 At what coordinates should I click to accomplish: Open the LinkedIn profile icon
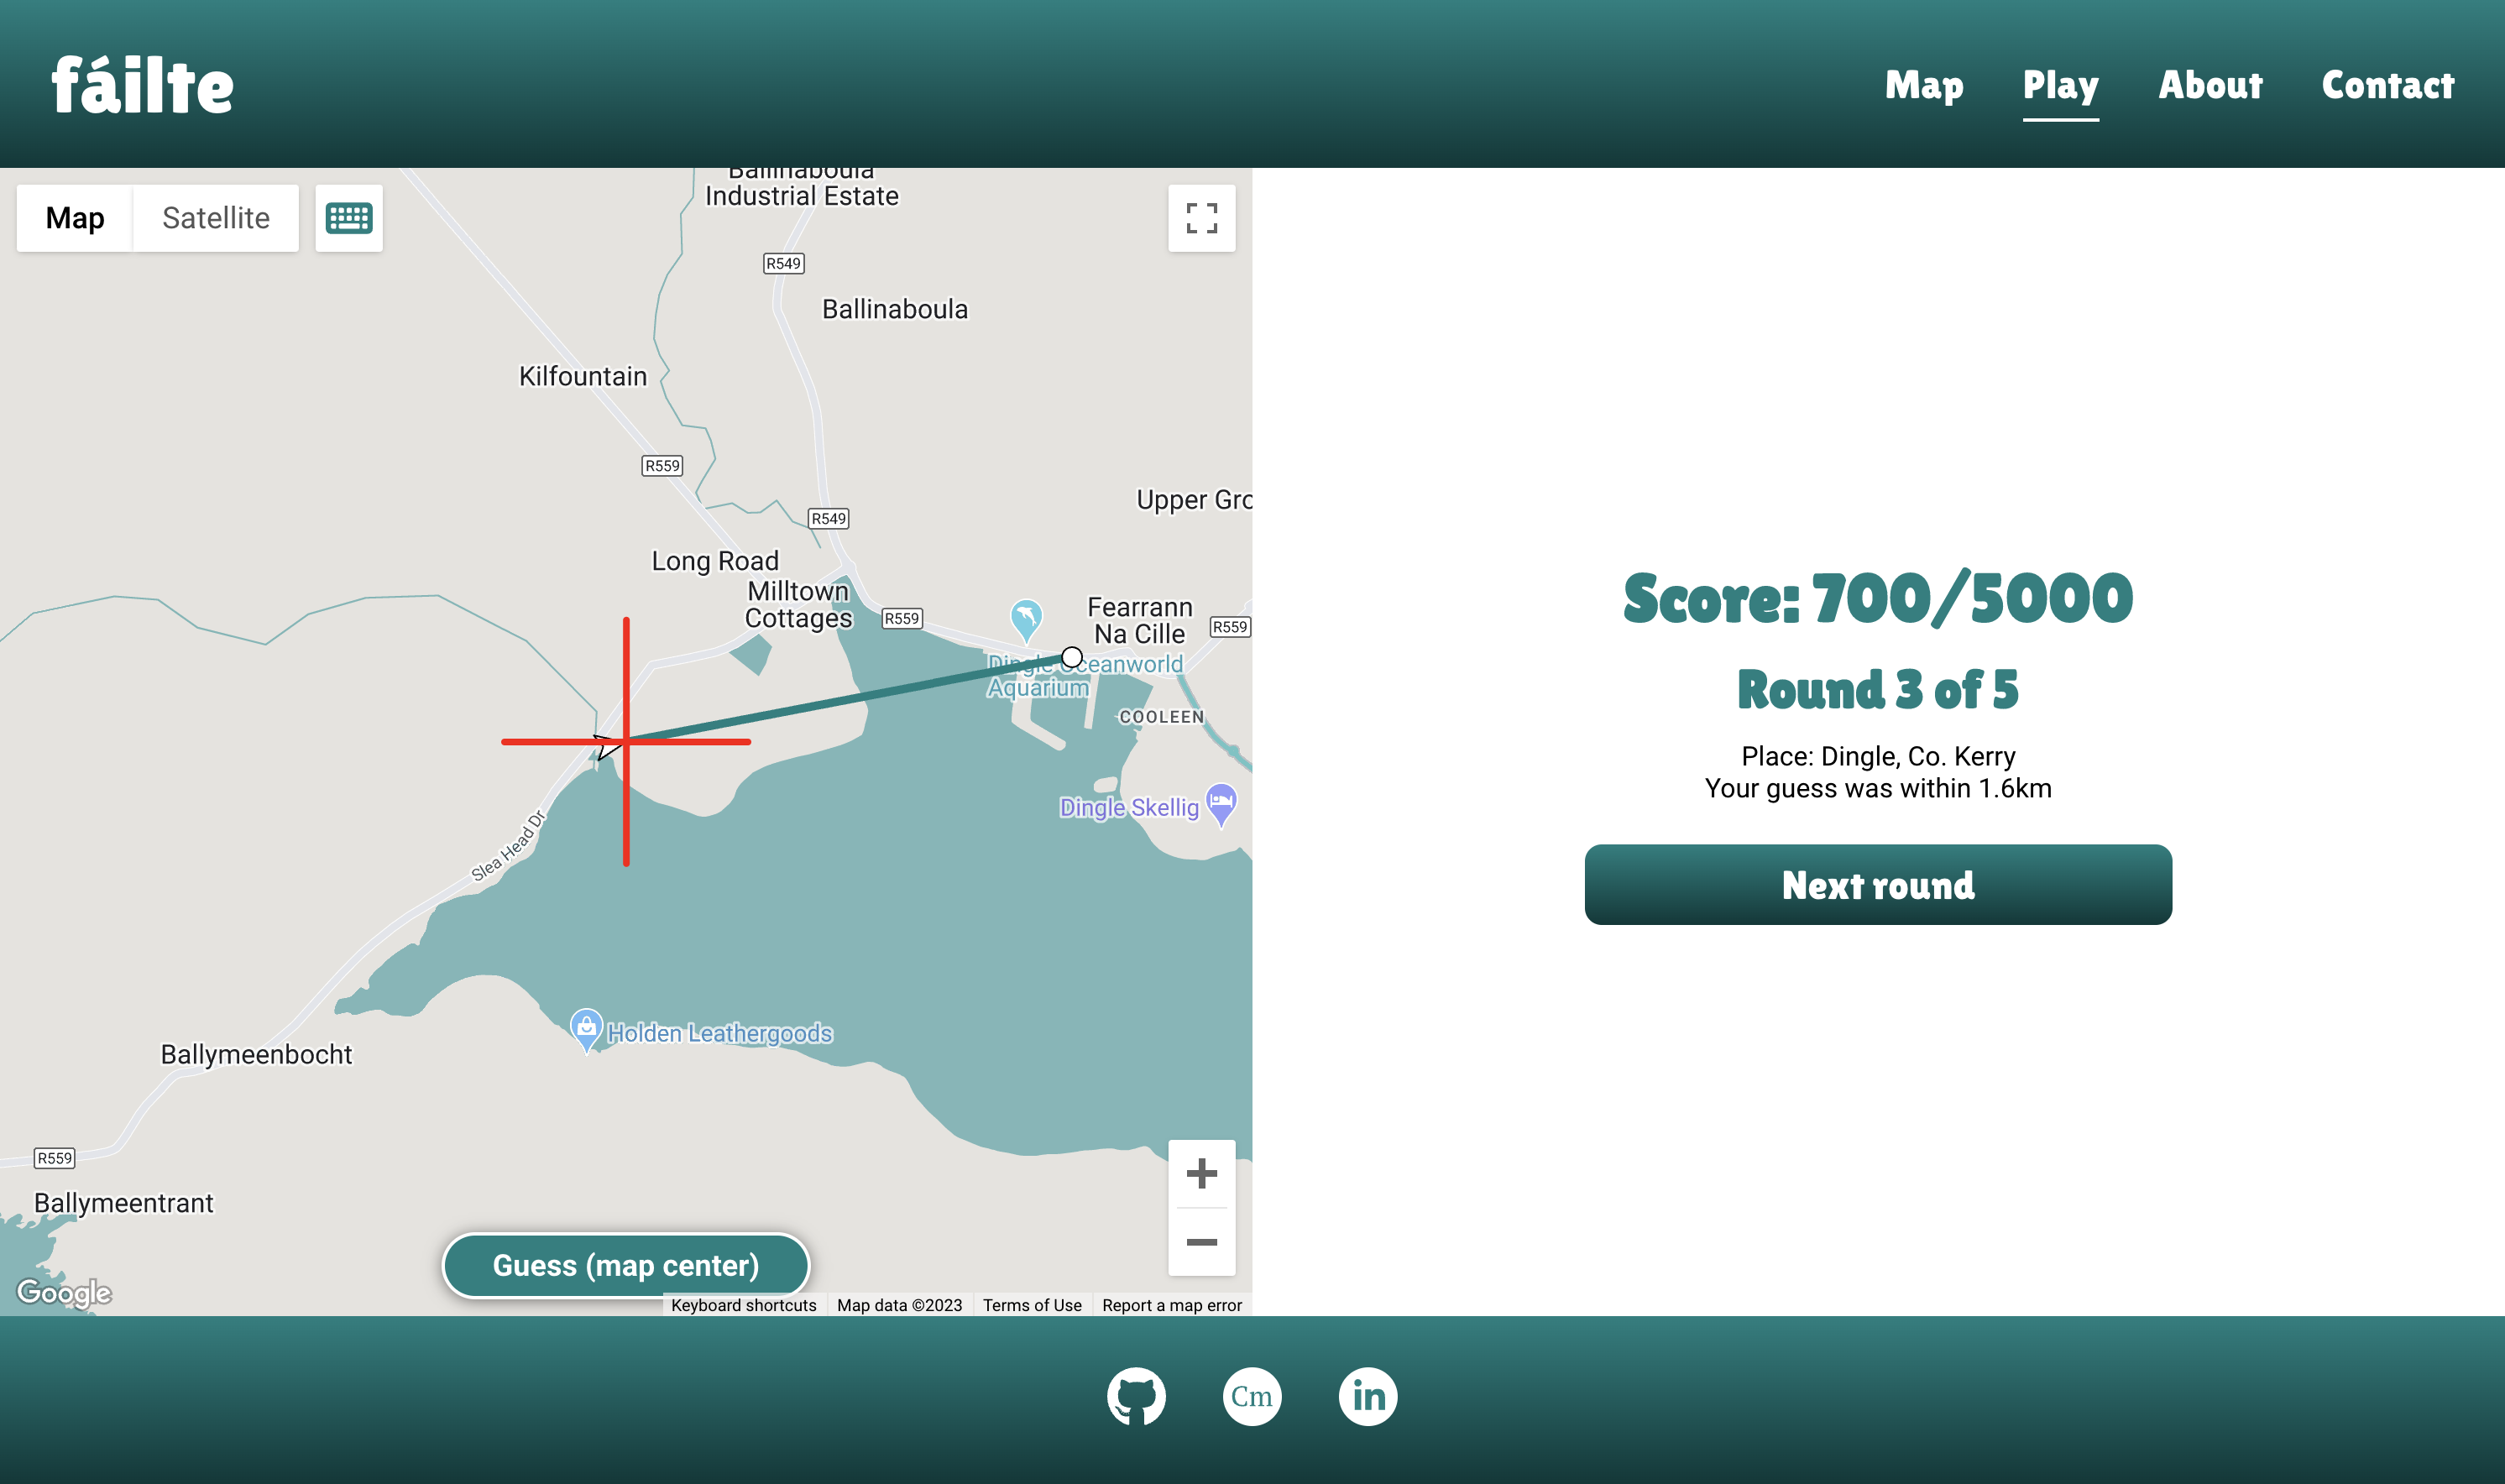click(x=1367, y=1396)
